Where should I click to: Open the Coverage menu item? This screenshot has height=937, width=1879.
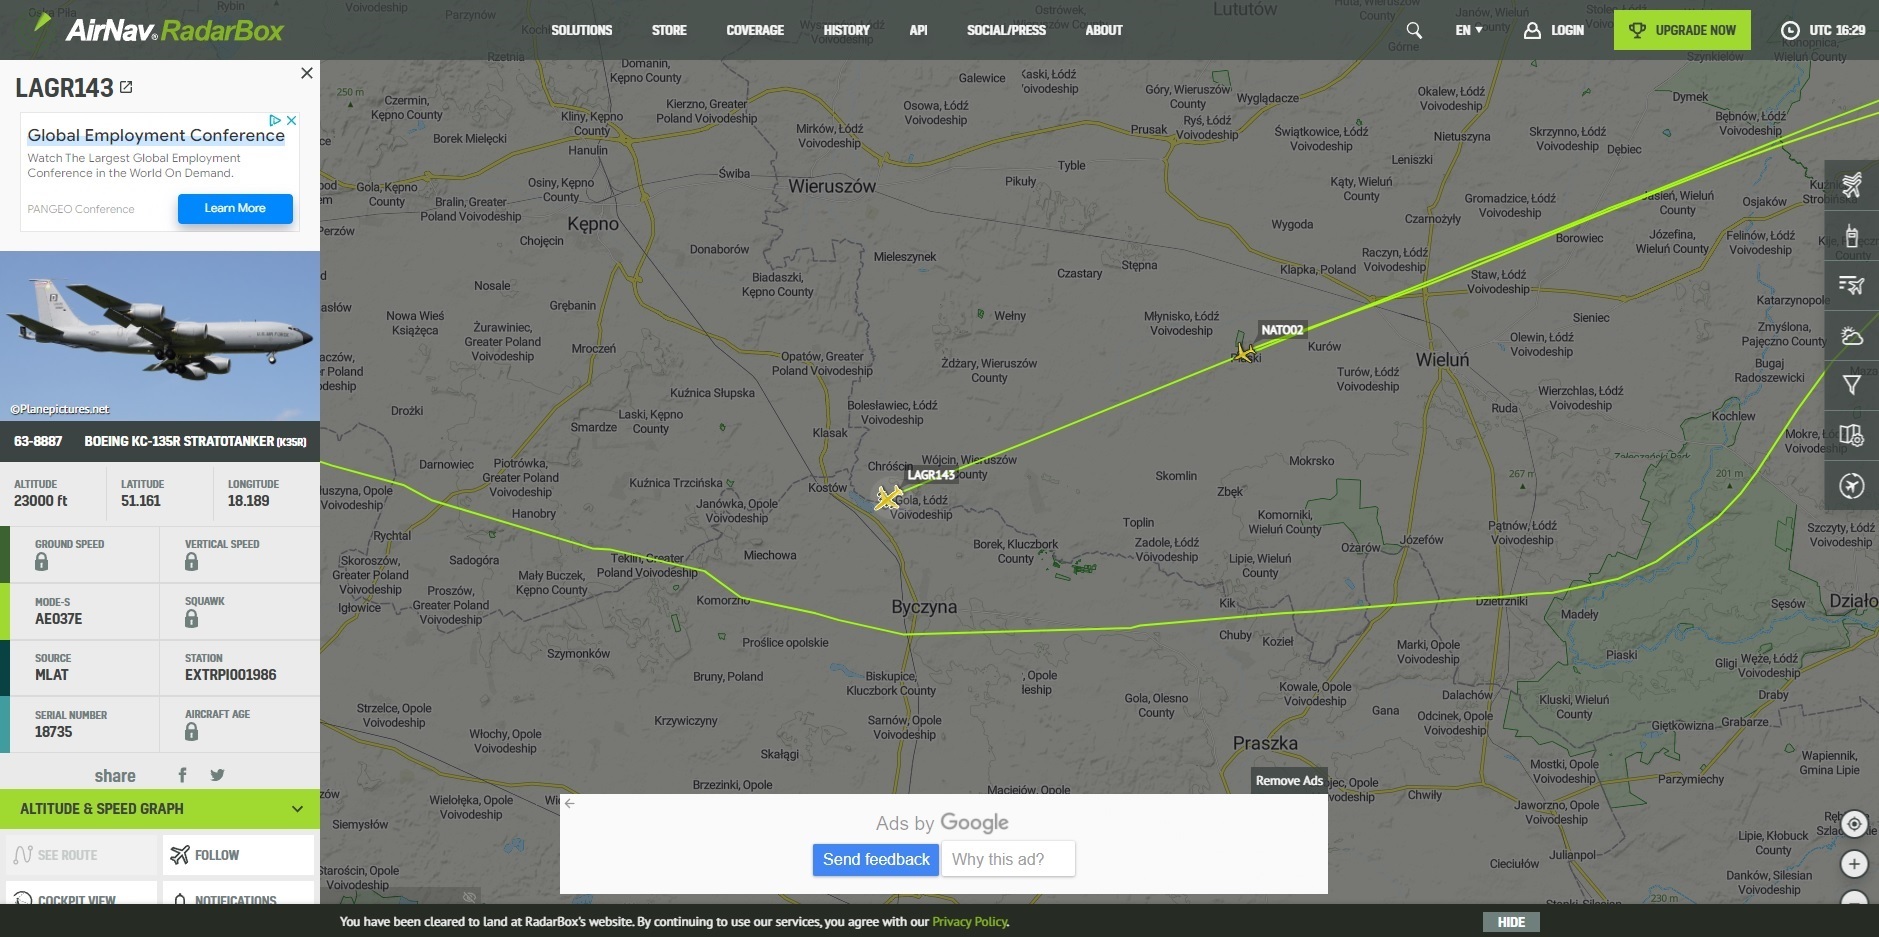755,30
